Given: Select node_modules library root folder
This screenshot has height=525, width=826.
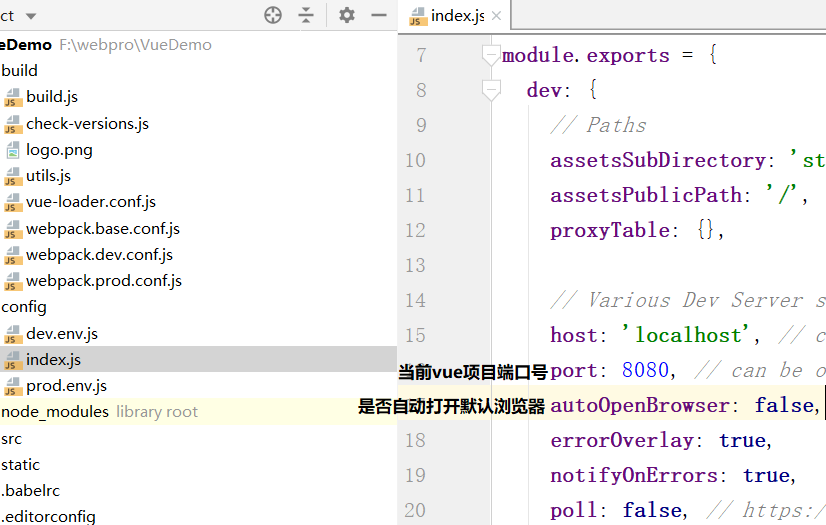Looking at the screenshot, I should tap(100, 412).
